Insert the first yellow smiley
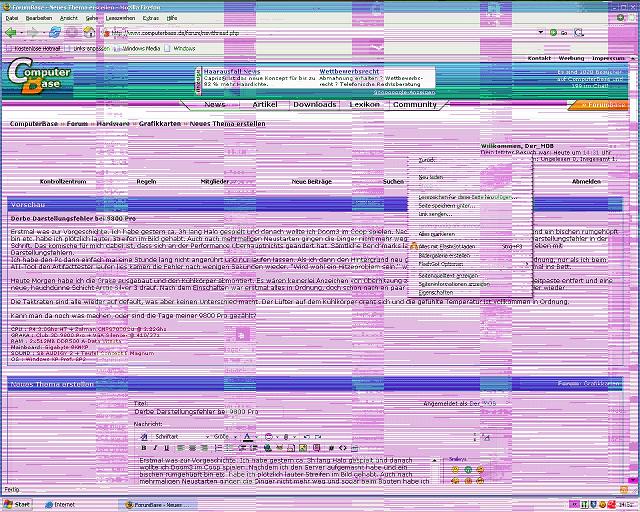The width and height of the screenshot is (640, 512). click(x=456, y=470)
